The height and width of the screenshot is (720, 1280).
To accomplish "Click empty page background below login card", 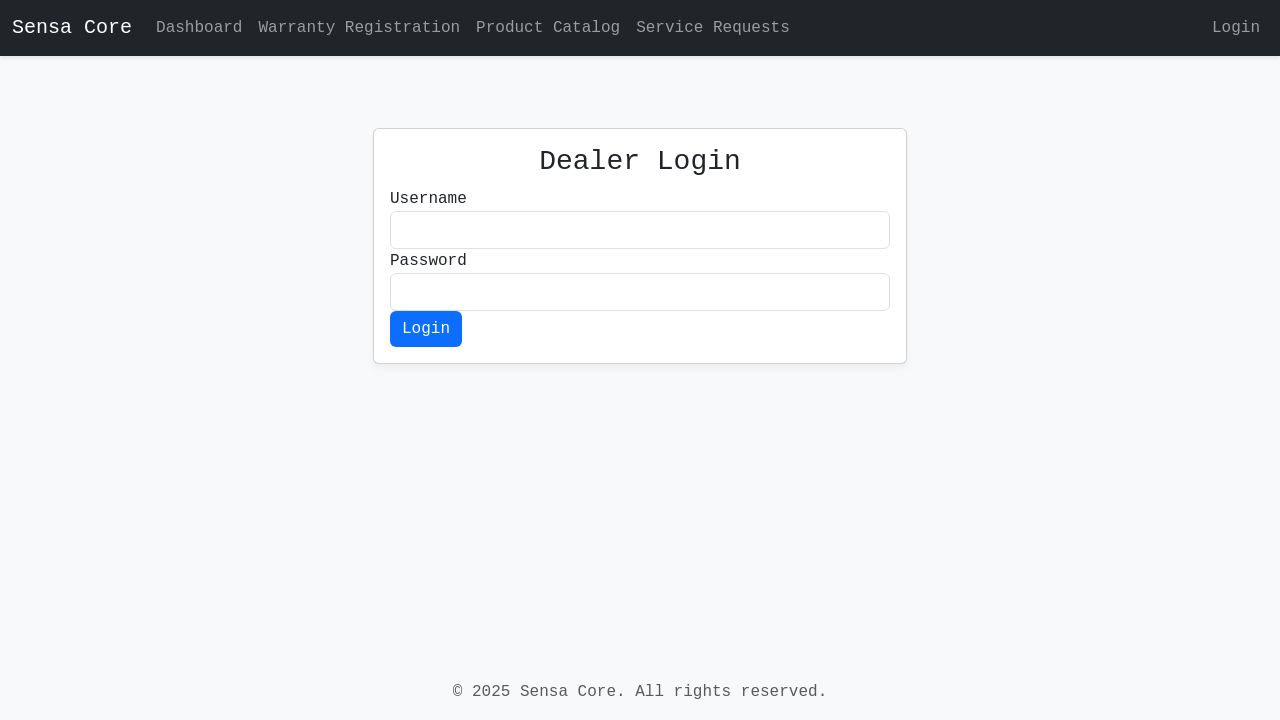I will pyautogui.click(x=640, y=500).
